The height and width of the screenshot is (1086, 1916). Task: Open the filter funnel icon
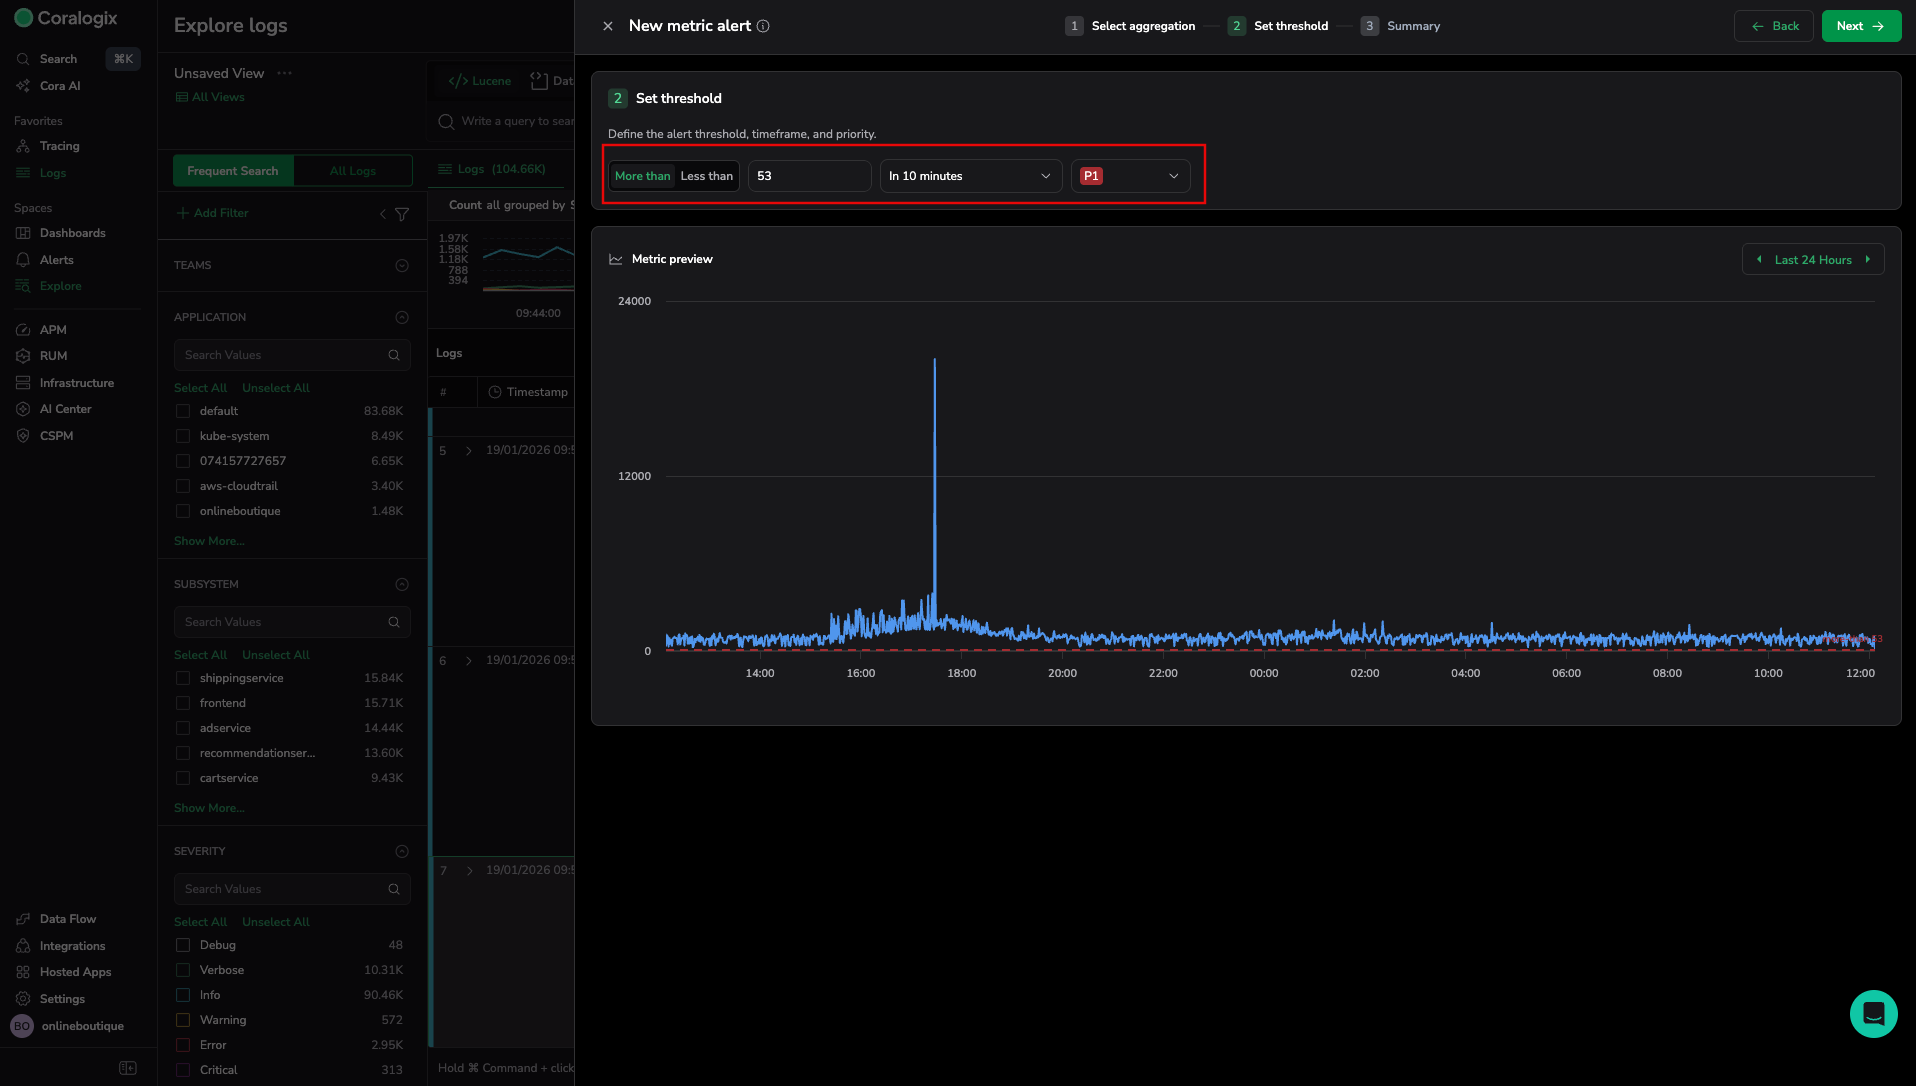pos(402,214)
